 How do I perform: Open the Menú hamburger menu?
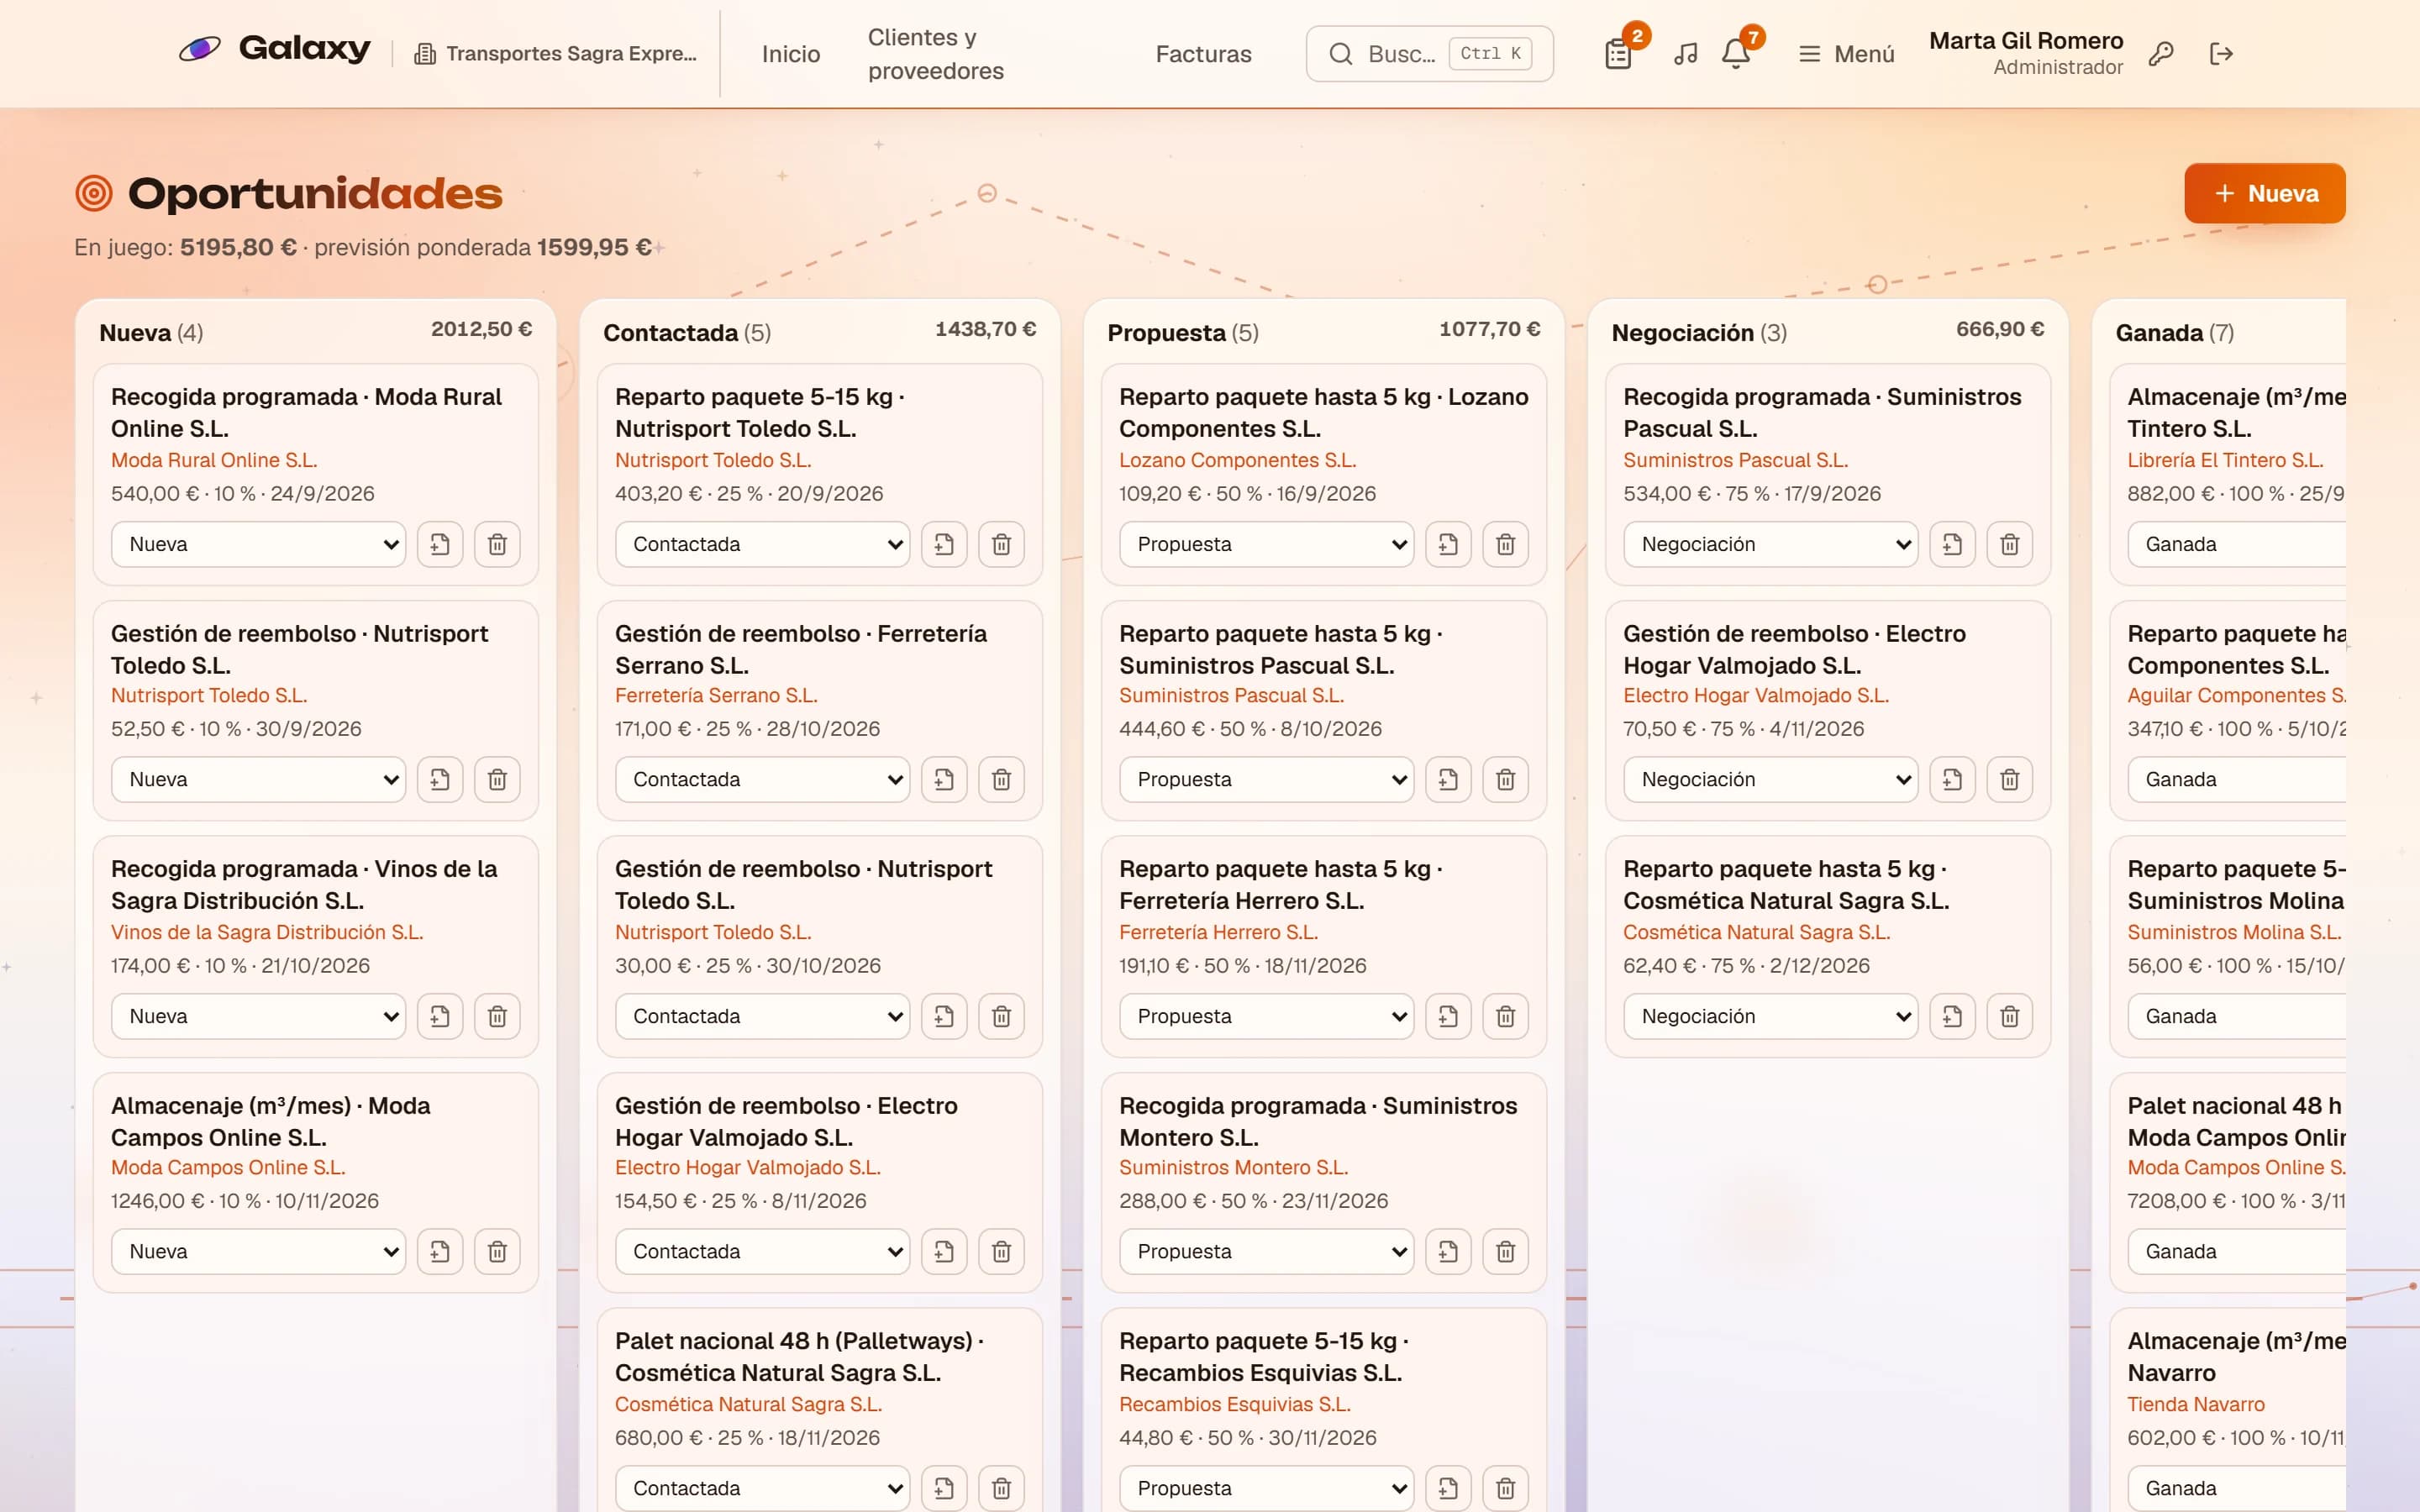(1846, 54)
